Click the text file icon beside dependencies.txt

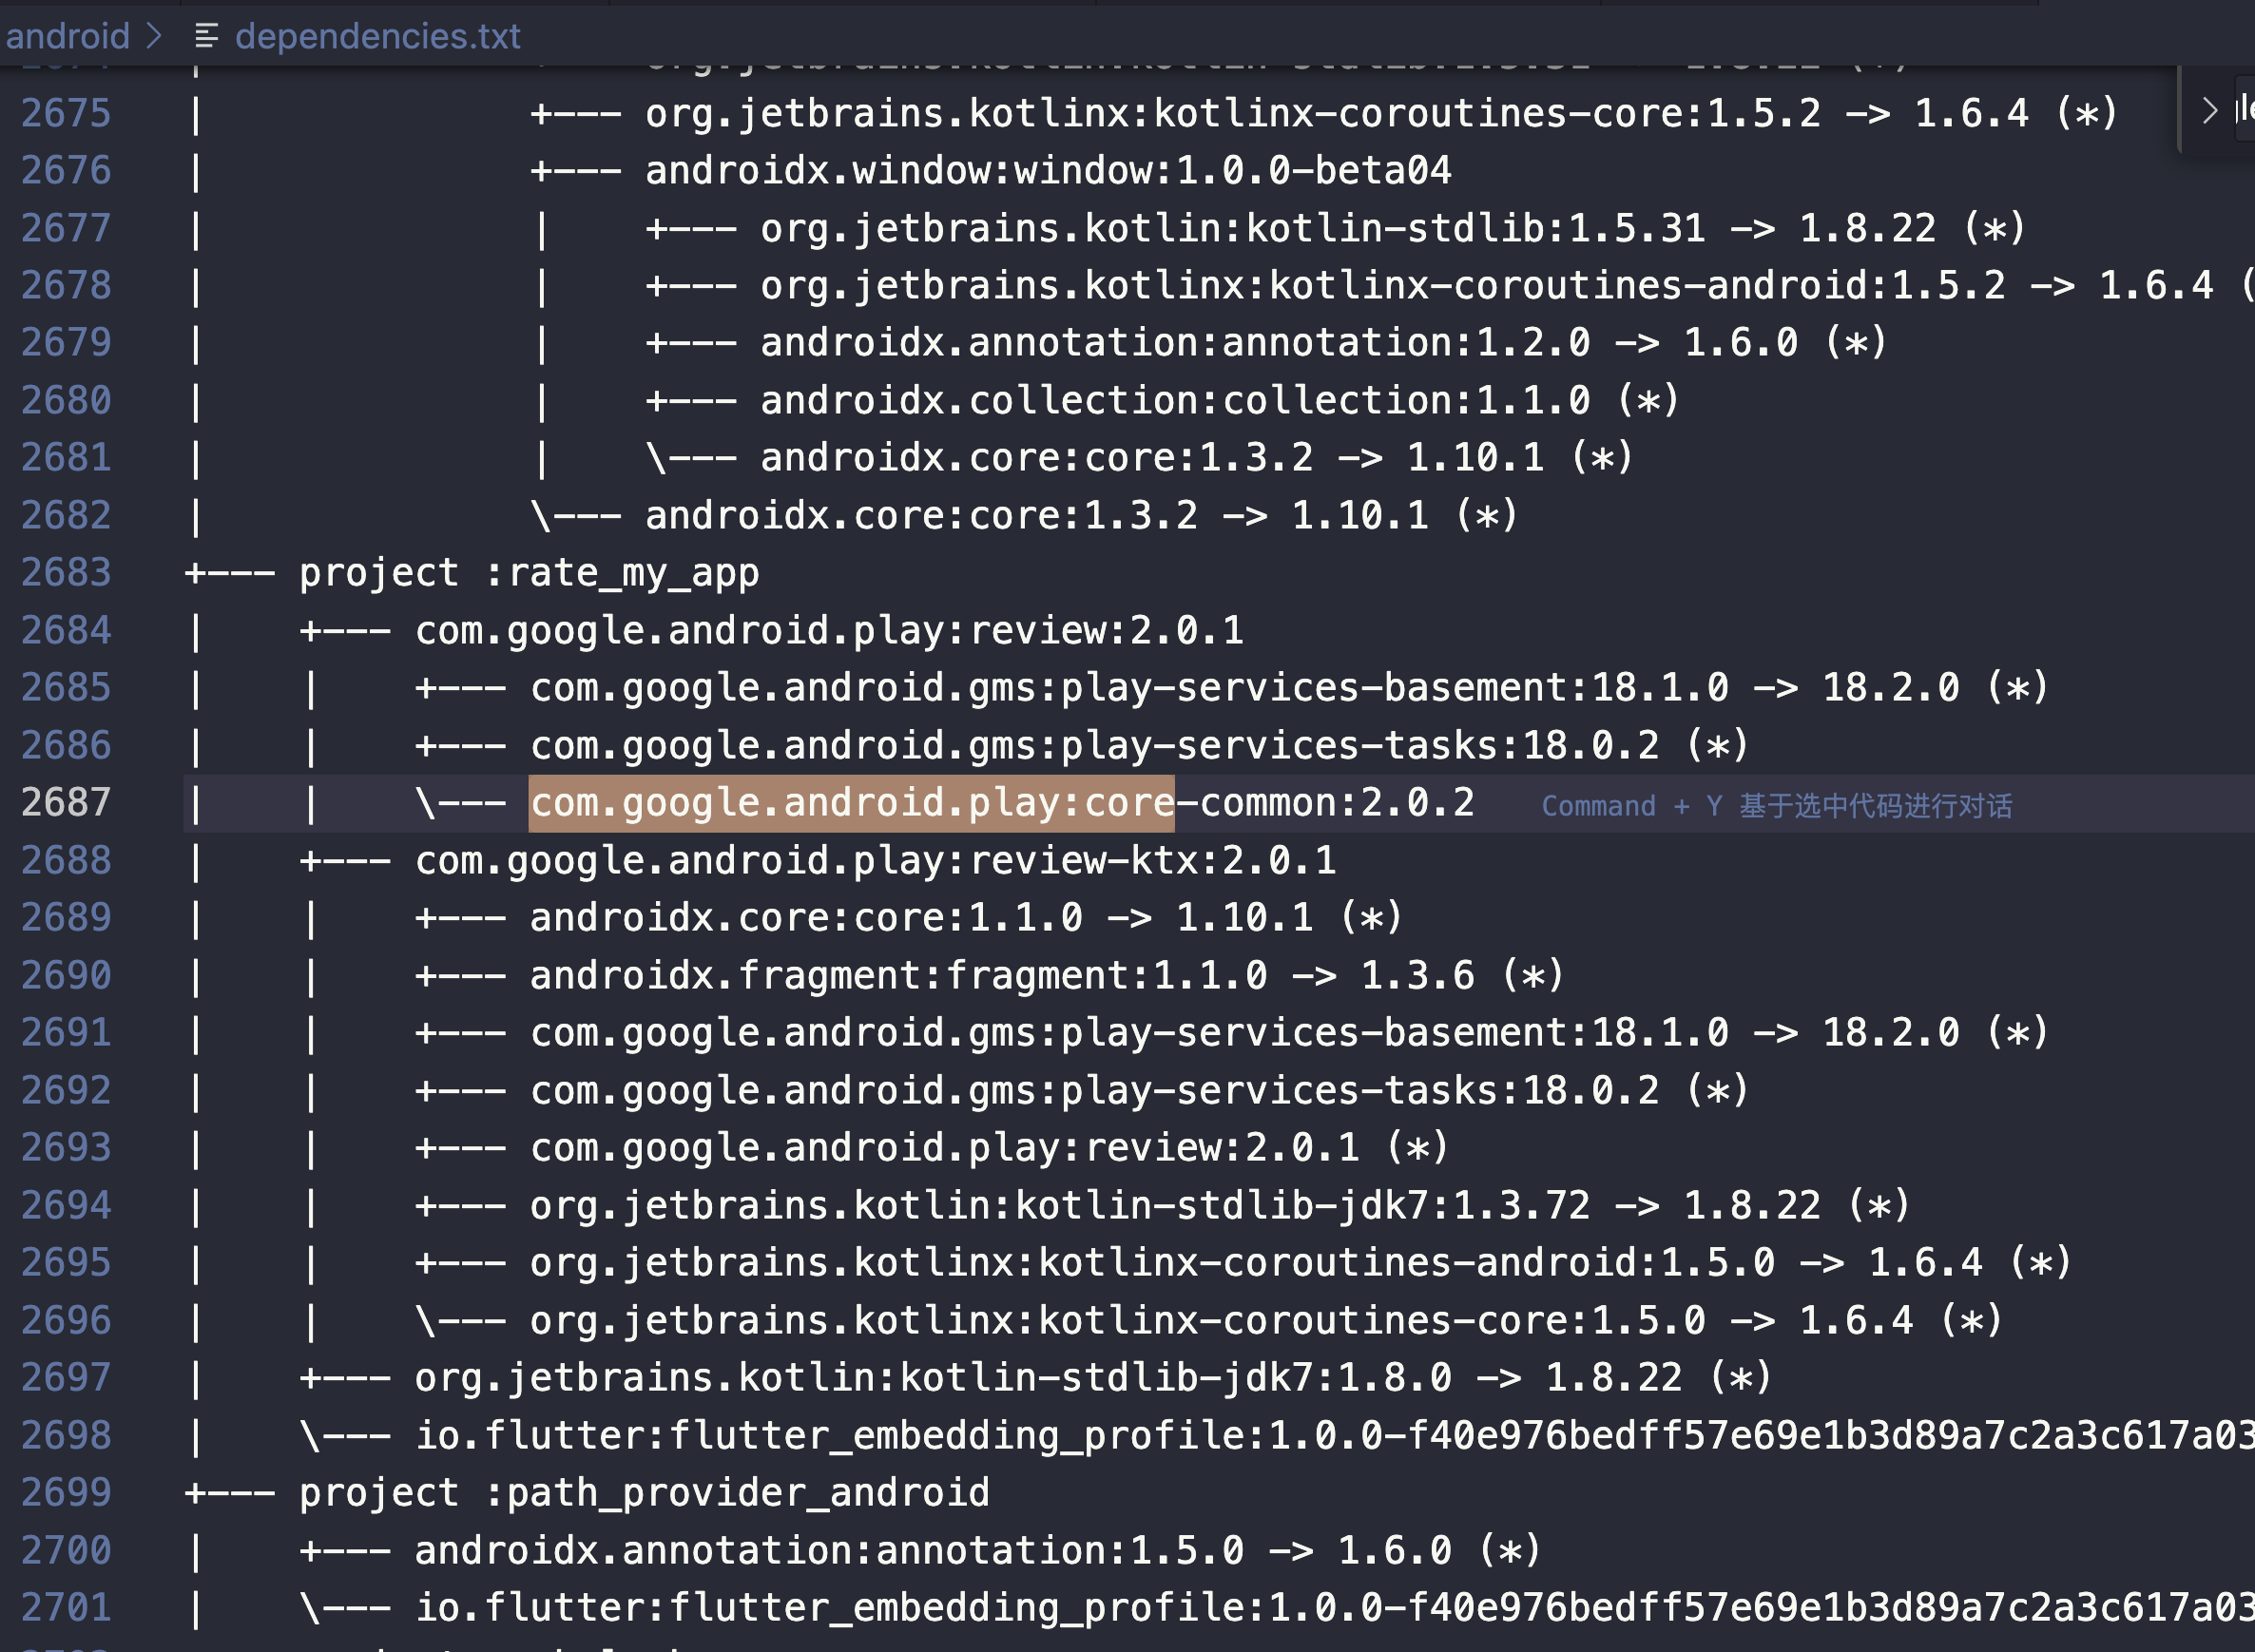(206, 37)
